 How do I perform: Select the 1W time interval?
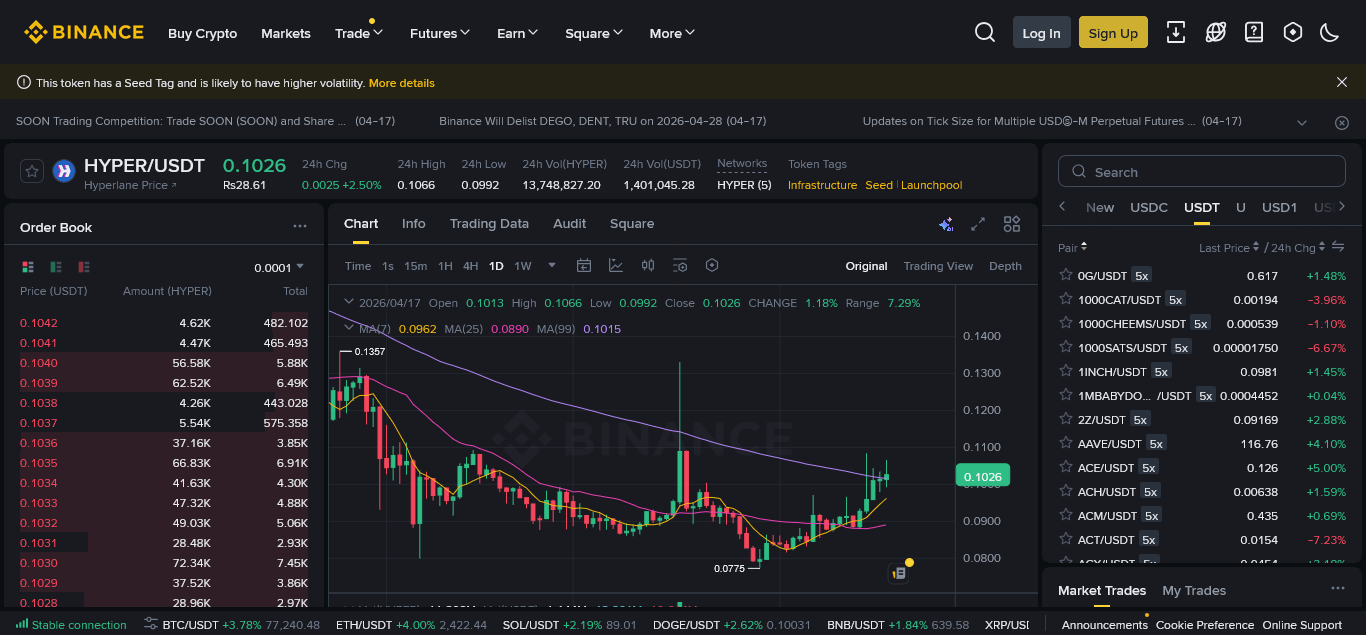[523, 266]
